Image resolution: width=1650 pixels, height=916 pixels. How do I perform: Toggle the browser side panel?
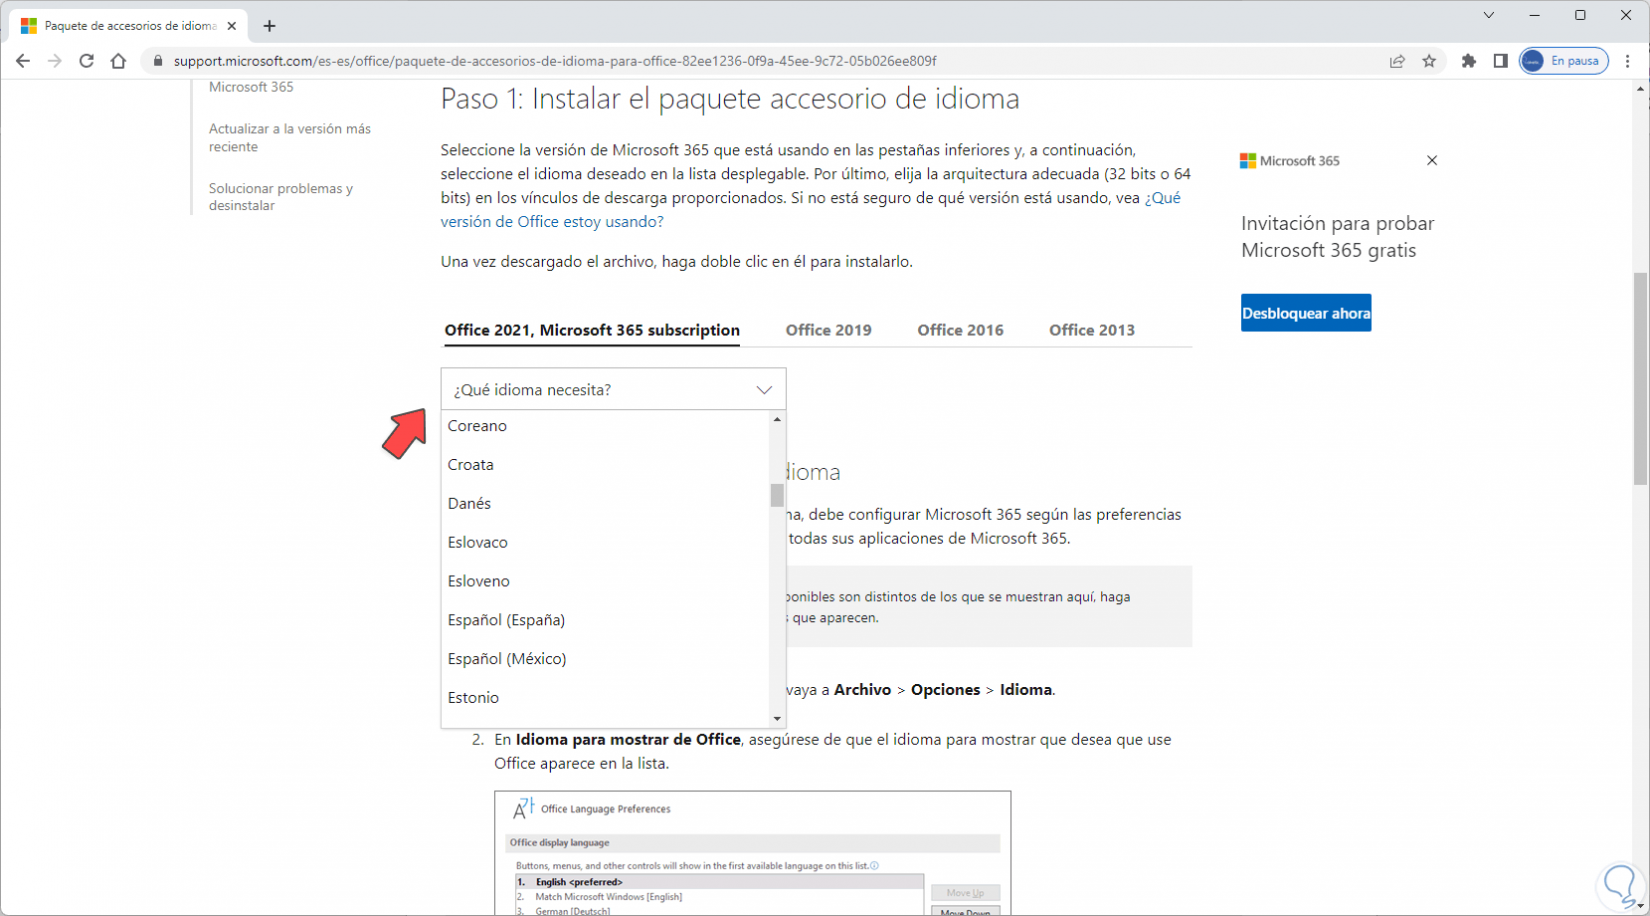(1500, 61)
